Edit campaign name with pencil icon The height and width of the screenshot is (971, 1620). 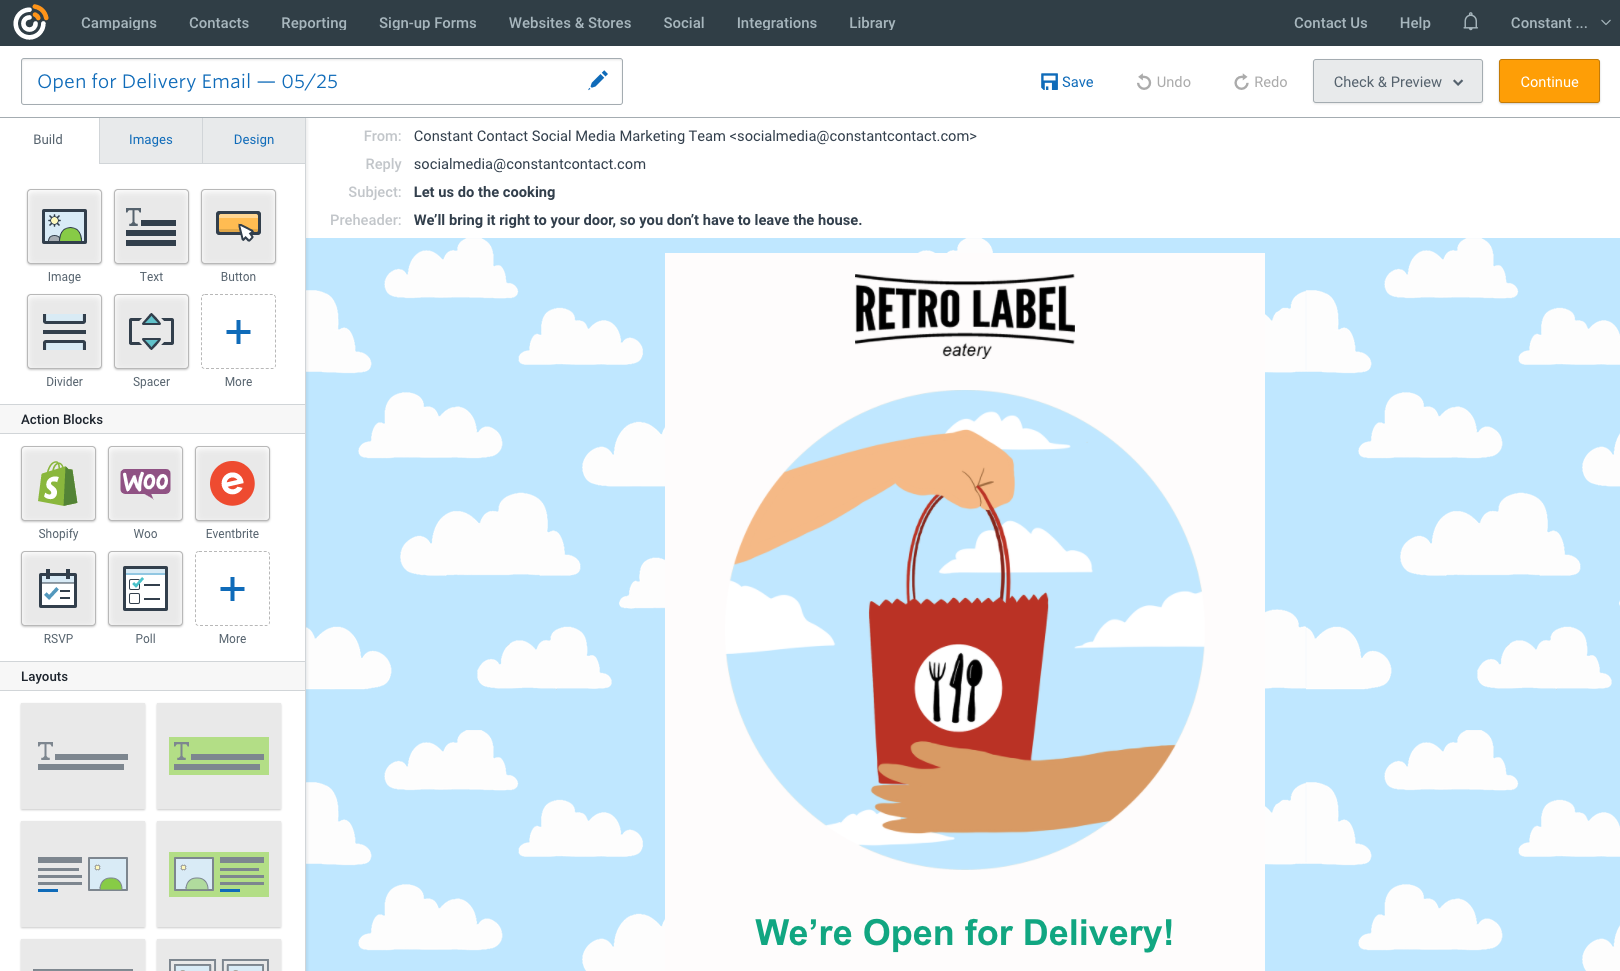point(598,81)
